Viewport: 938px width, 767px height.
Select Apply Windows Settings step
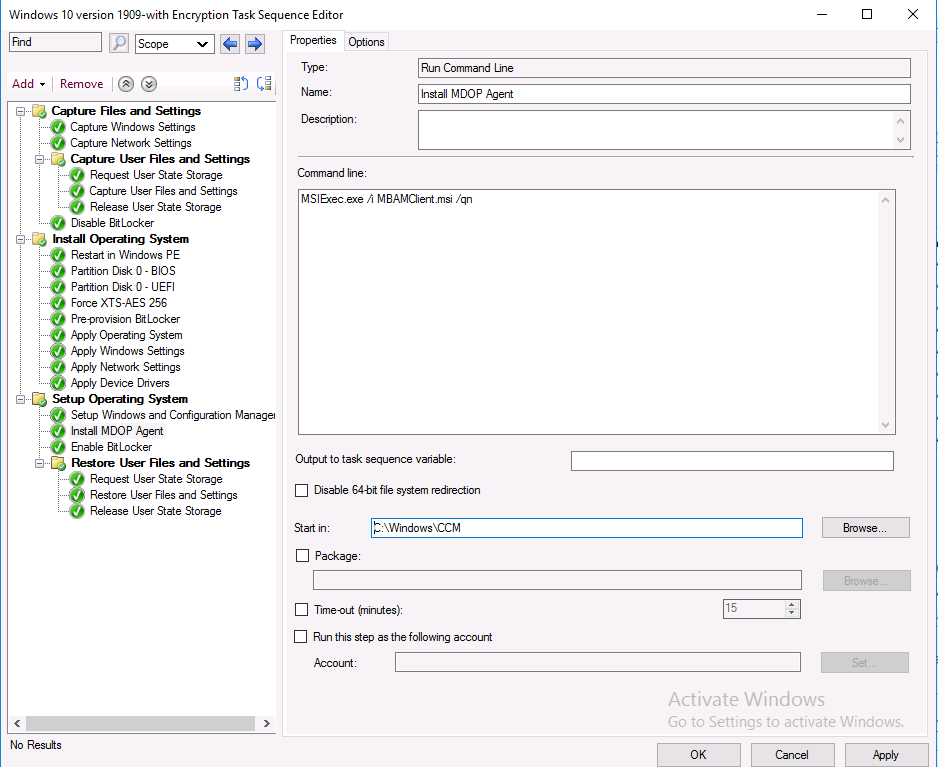click(x=127, y=351)
